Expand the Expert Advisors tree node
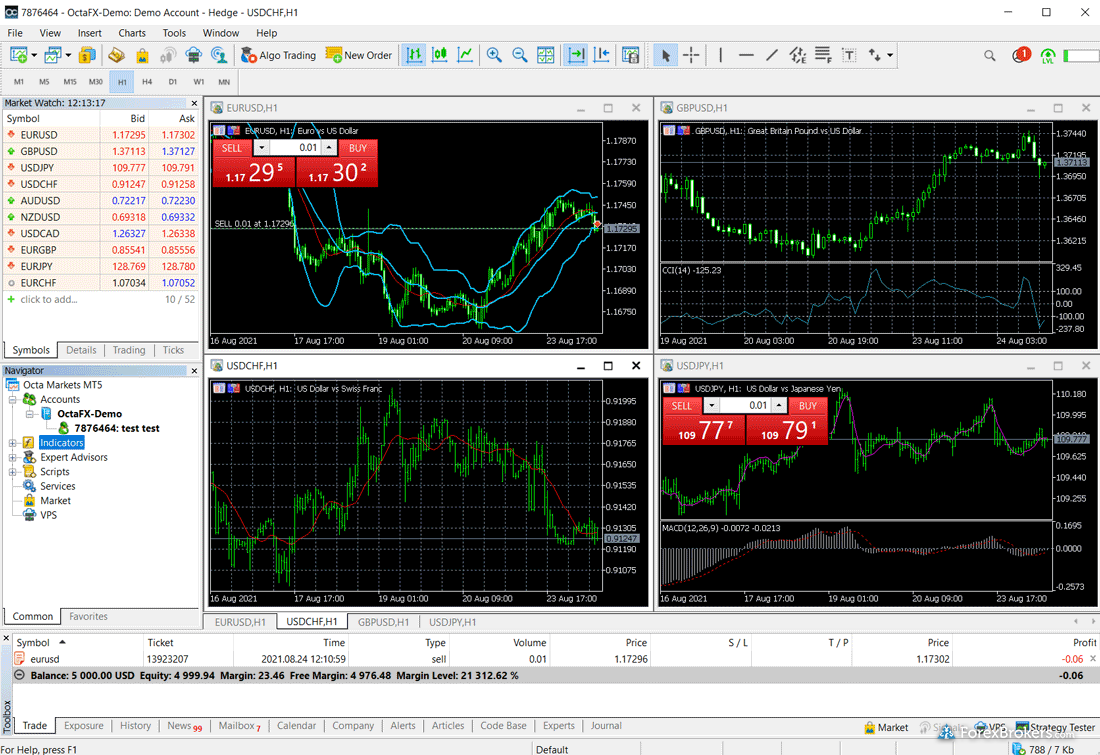1100x755 pixels. click(13, 457)
